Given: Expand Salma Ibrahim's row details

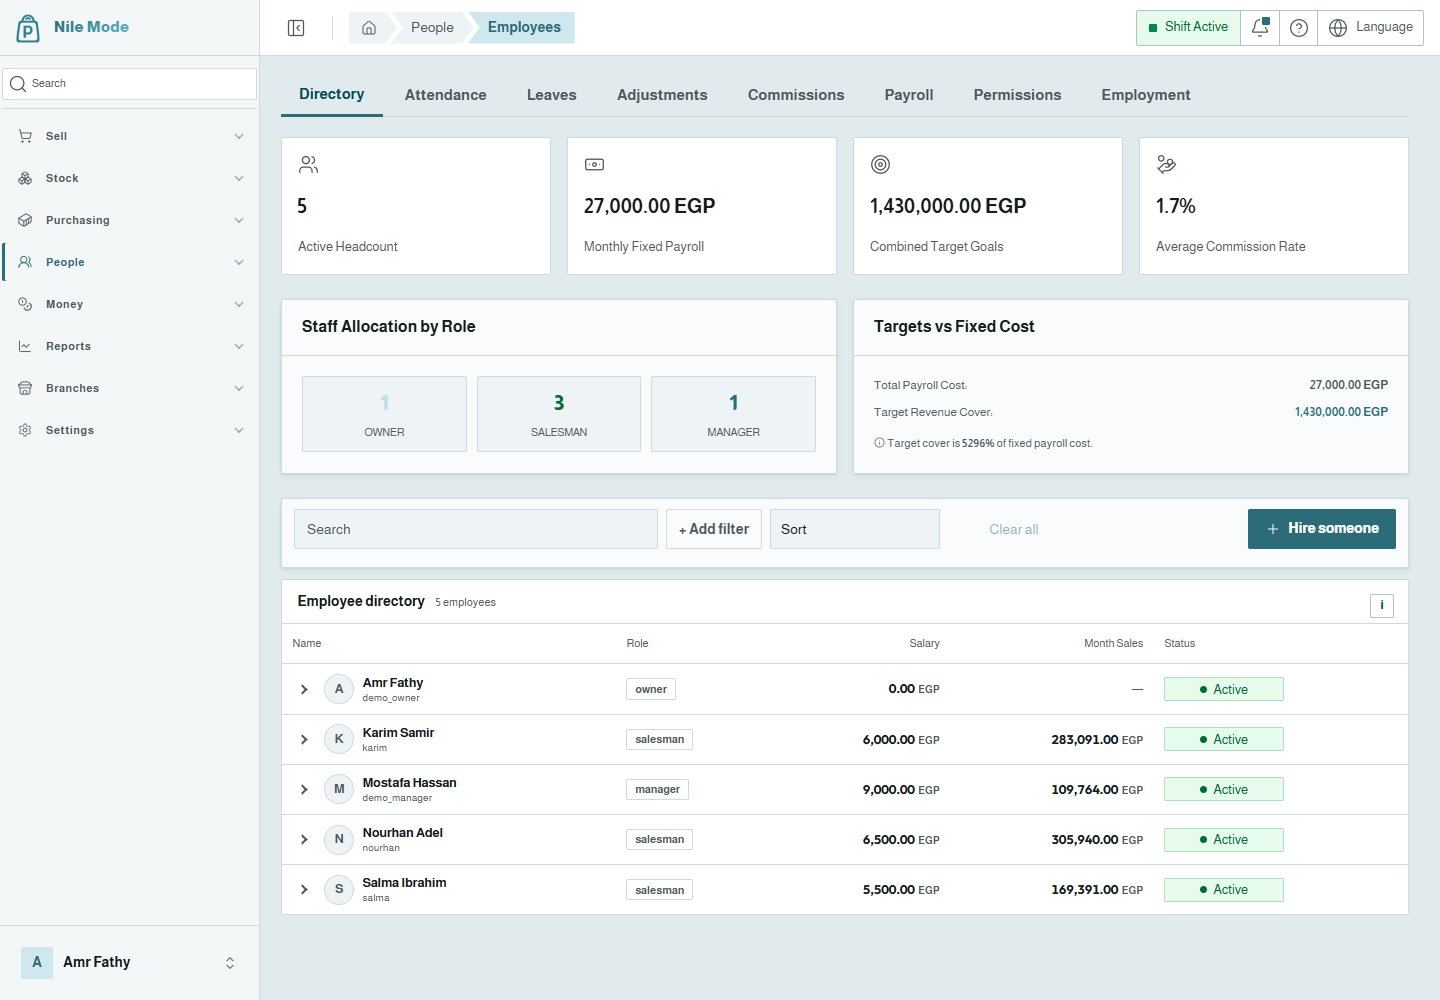Looking at the screenshot, I should point(304,890).
